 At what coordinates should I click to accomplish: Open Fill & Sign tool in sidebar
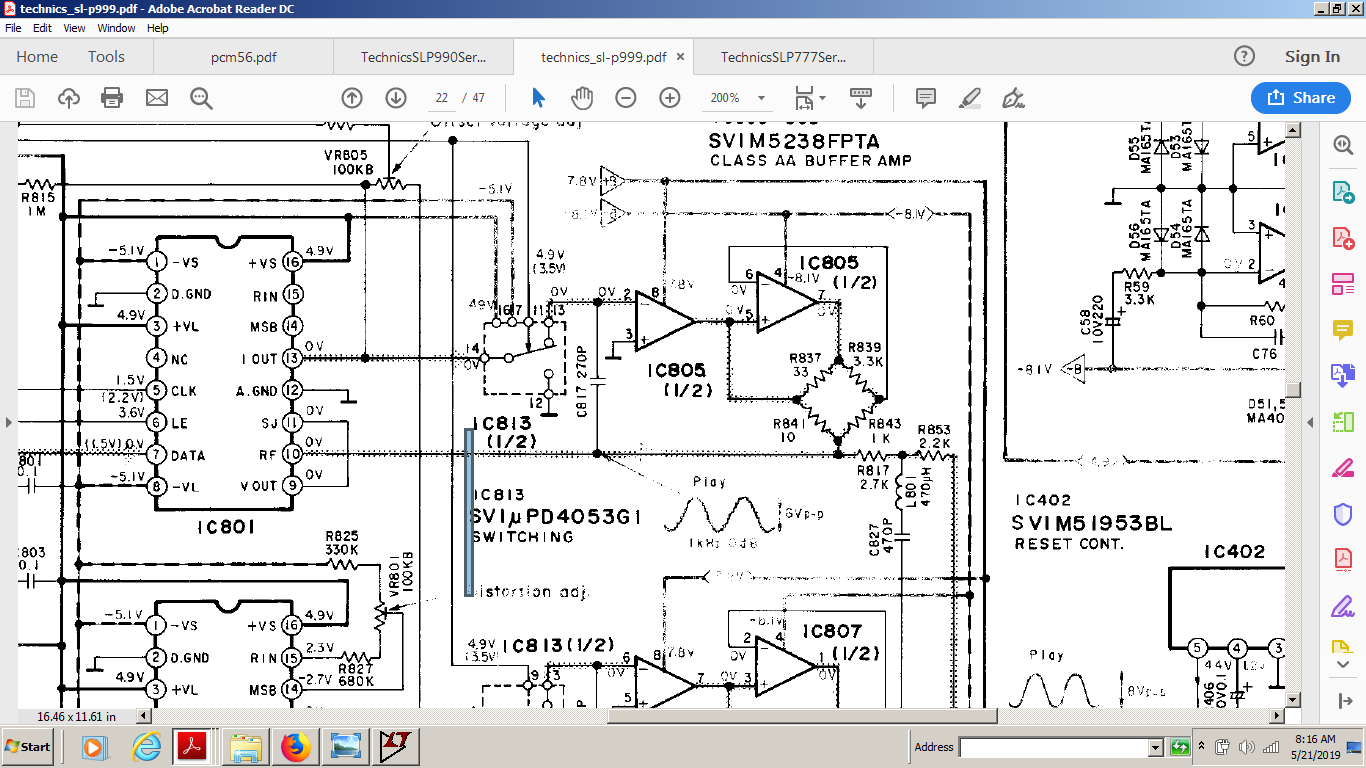(1342, 606)
